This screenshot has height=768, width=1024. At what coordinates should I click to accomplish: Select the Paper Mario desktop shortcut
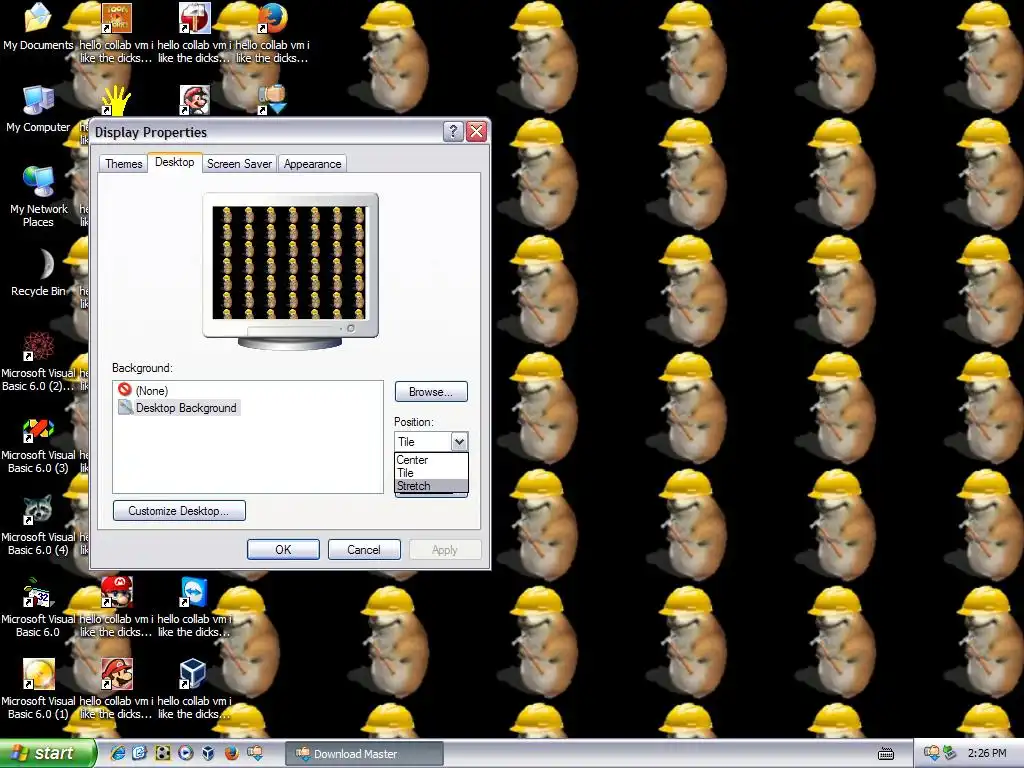tap(117, 674)
